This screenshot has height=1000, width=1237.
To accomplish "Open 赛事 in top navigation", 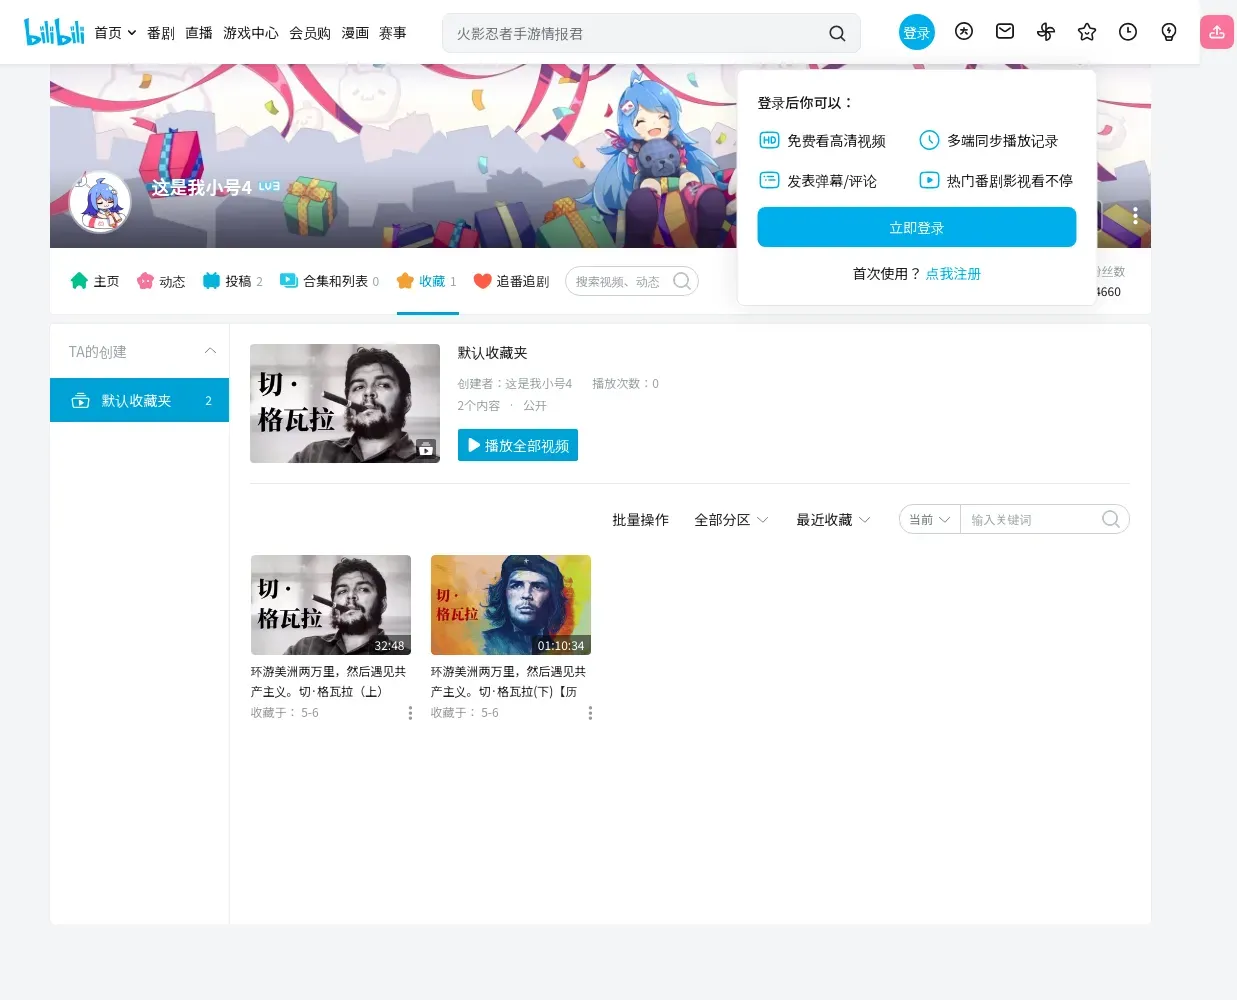I will pos(393,33).
